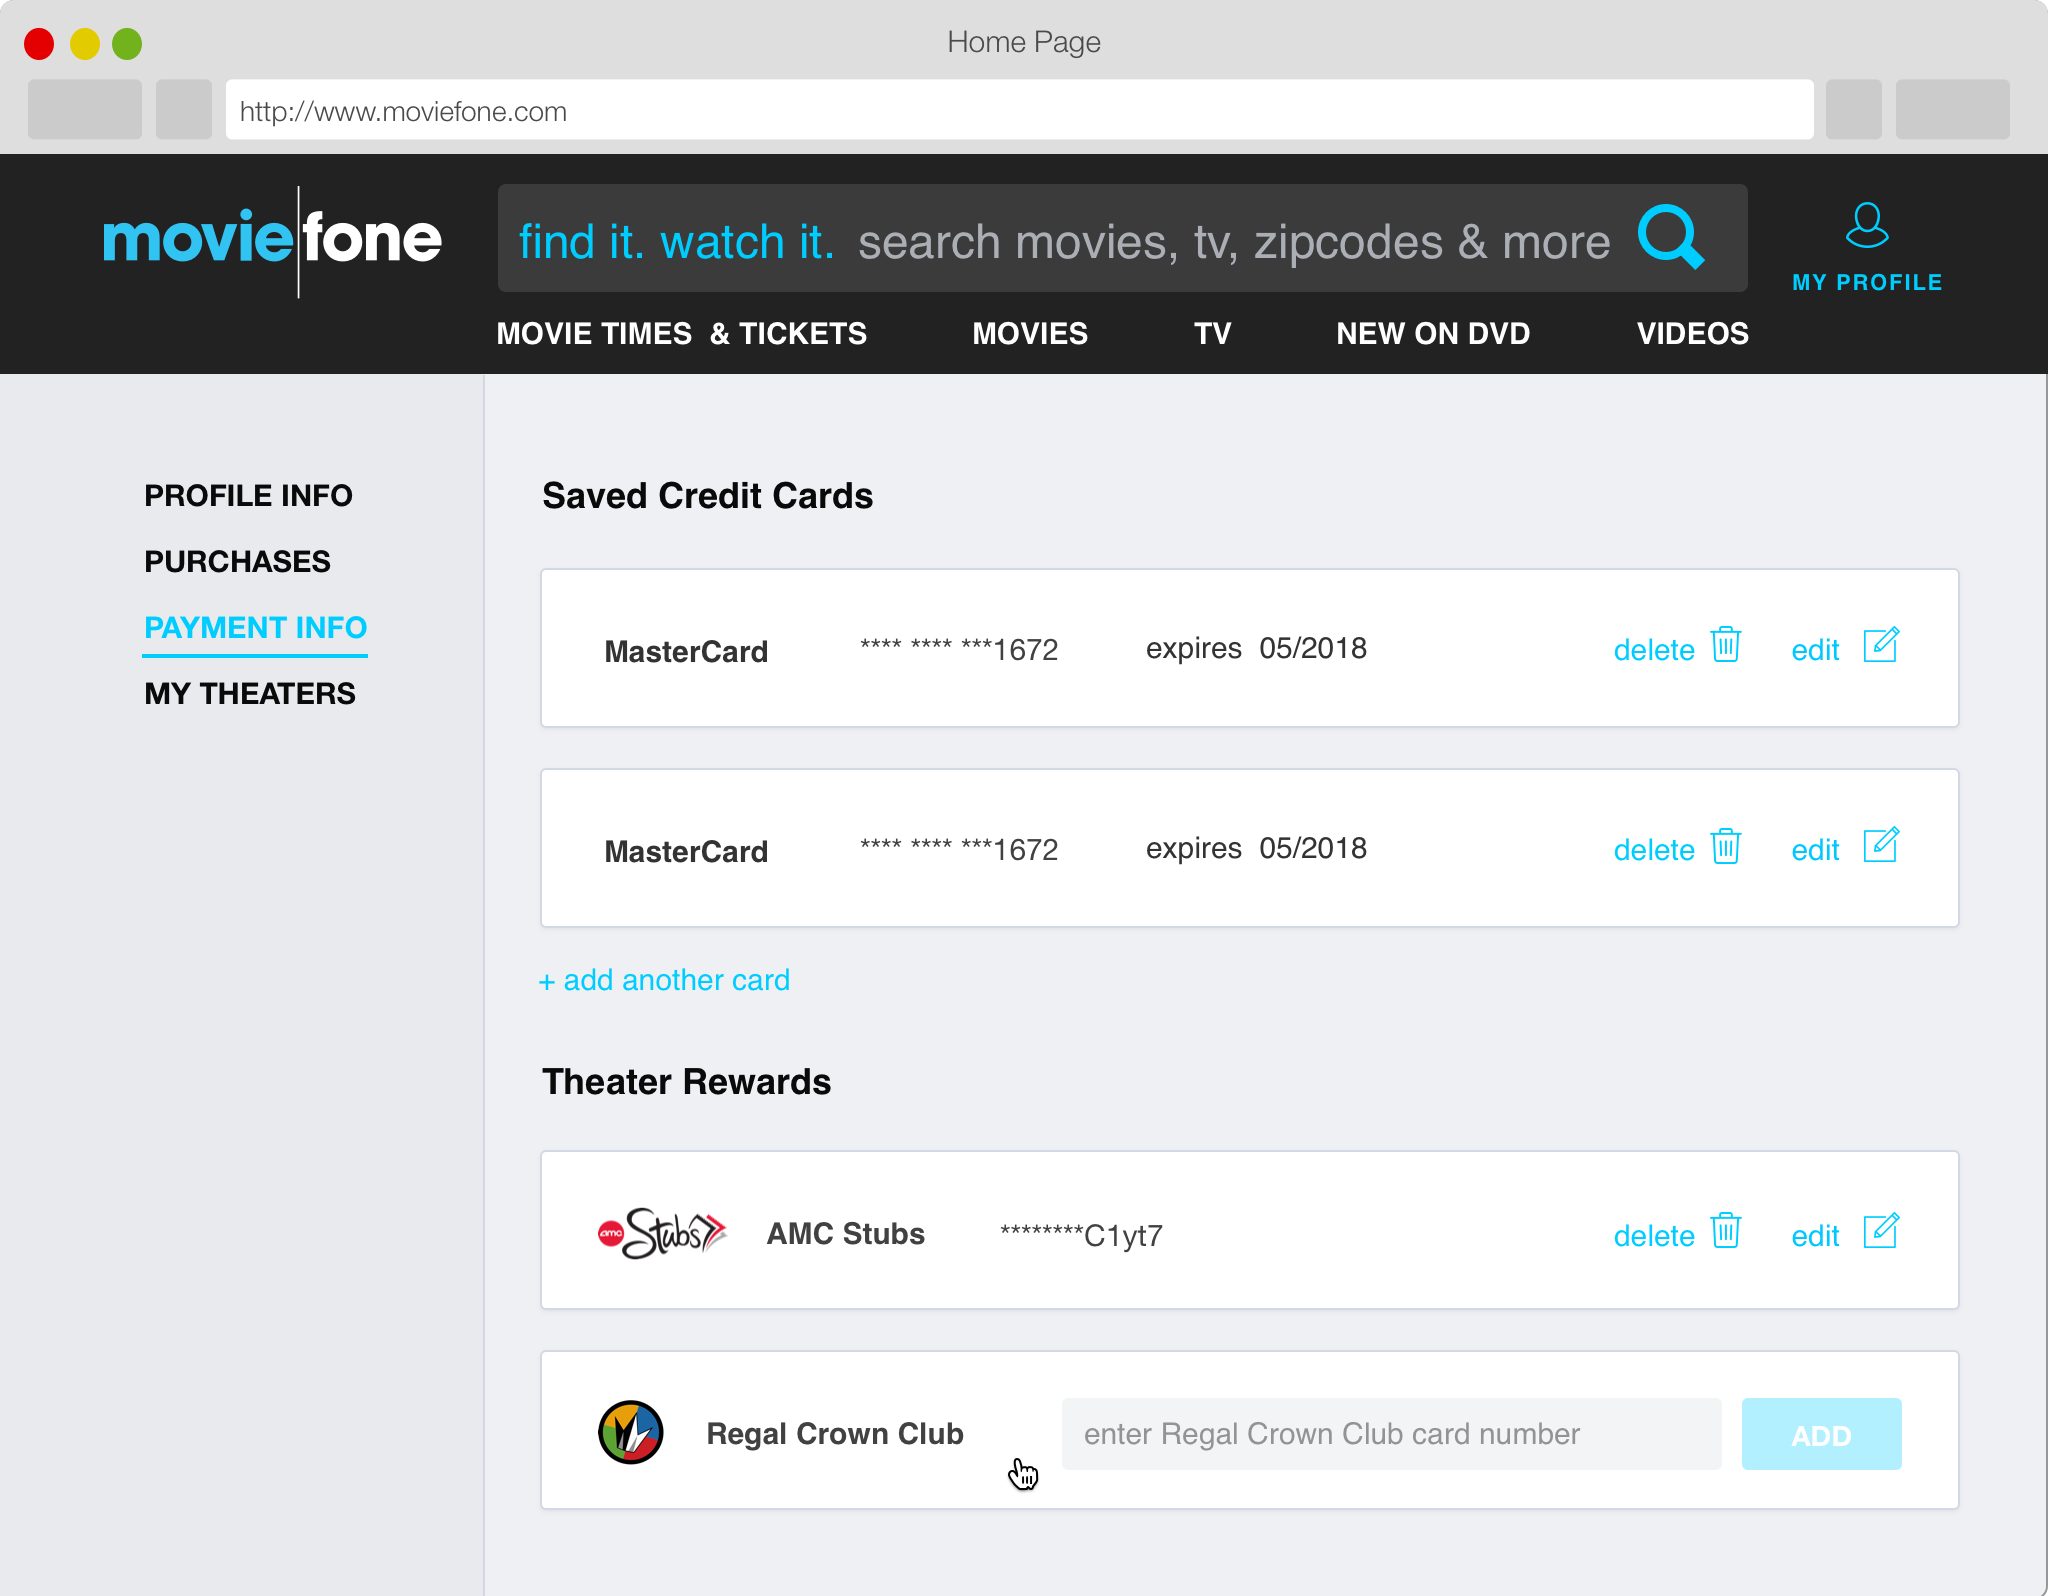2048x1596 pixels.
Task: Click the magnifying glass search icon
Action: pos(1669,238)
